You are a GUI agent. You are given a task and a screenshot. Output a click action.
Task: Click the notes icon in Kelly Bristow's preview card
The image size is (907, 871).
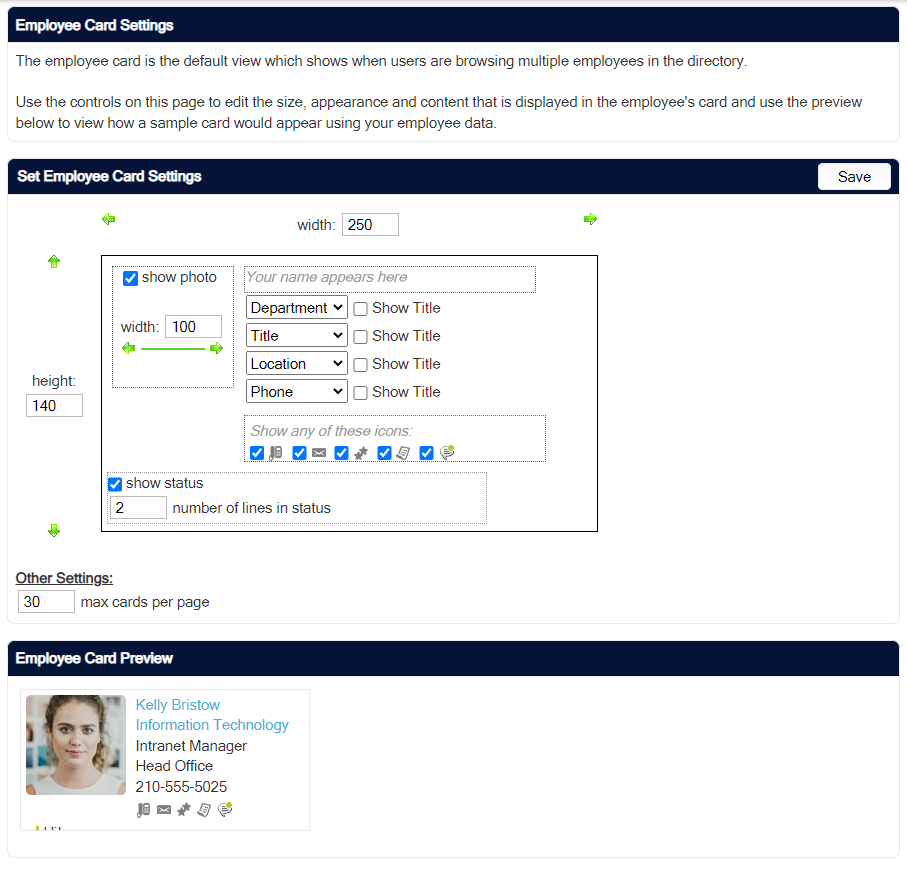click(204, 810)
